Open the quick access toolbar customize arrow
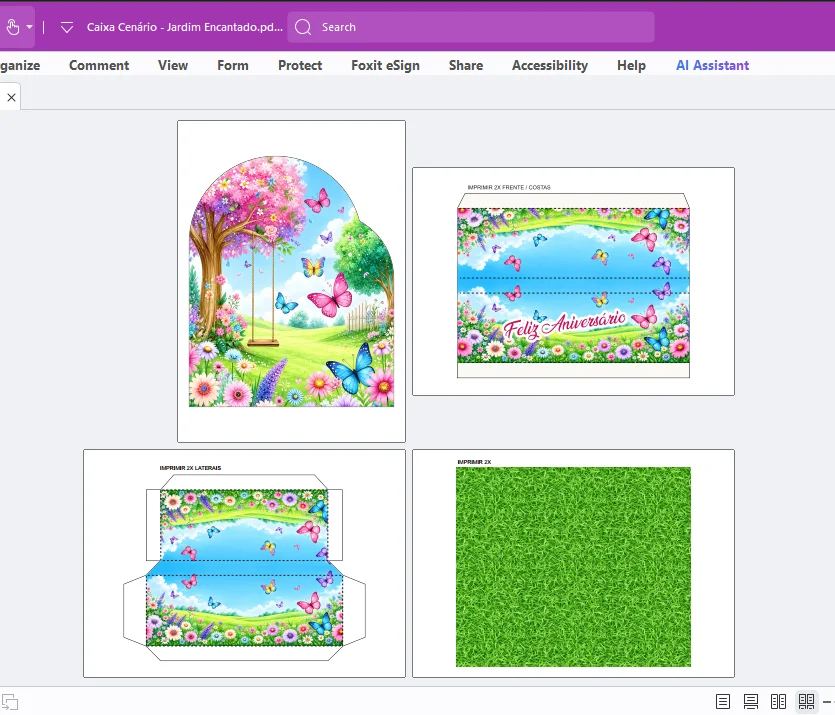Viewport: 835px width, 715px height. 67,27
